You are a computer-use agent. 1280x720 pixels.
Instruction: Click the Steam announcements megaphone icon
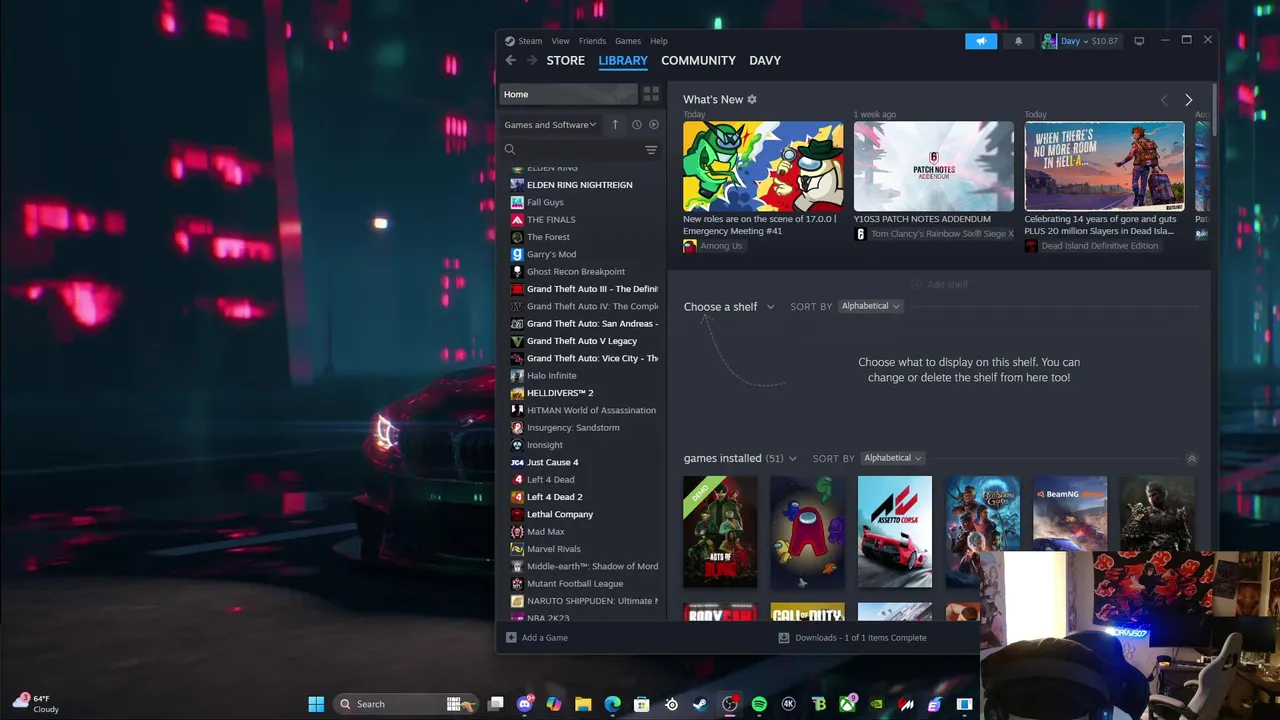point(981,41)
